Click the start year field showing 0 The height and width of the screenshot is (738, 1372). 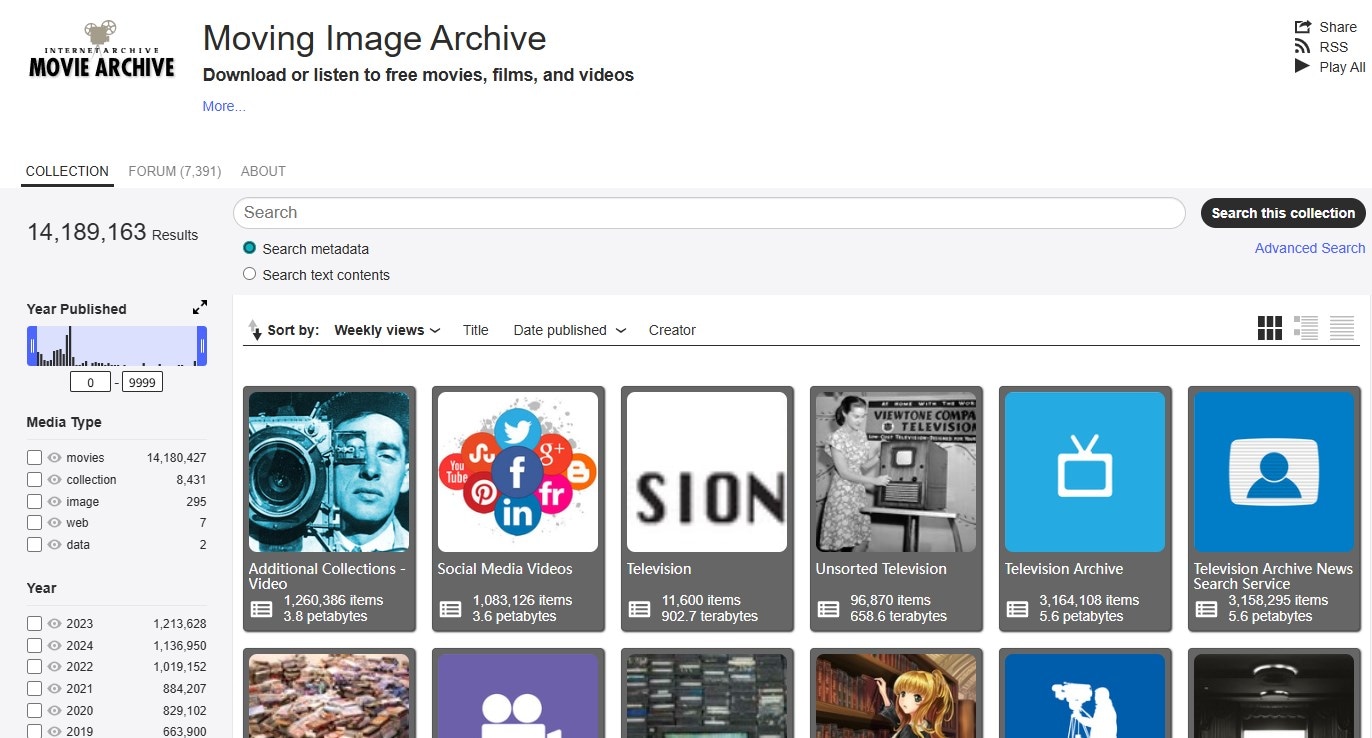click(x=91, y=382)
